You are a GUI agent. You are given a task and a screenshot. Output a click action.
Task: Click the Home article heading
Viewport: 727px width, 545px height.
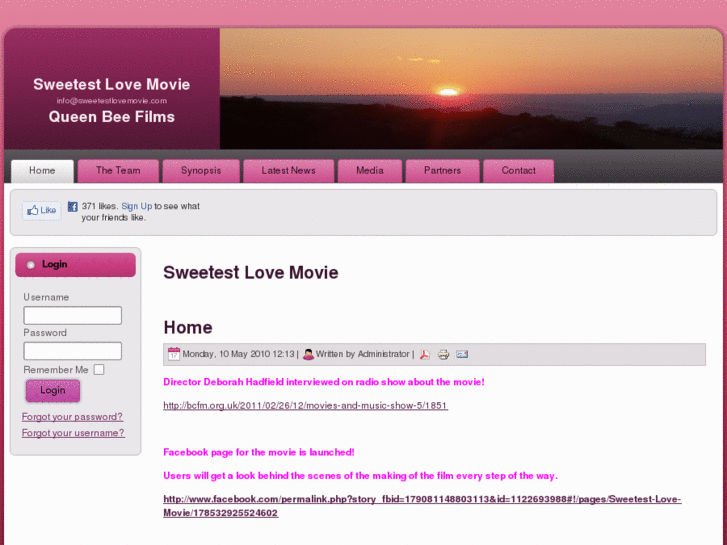pyautogui.click(x=188, y=327)
